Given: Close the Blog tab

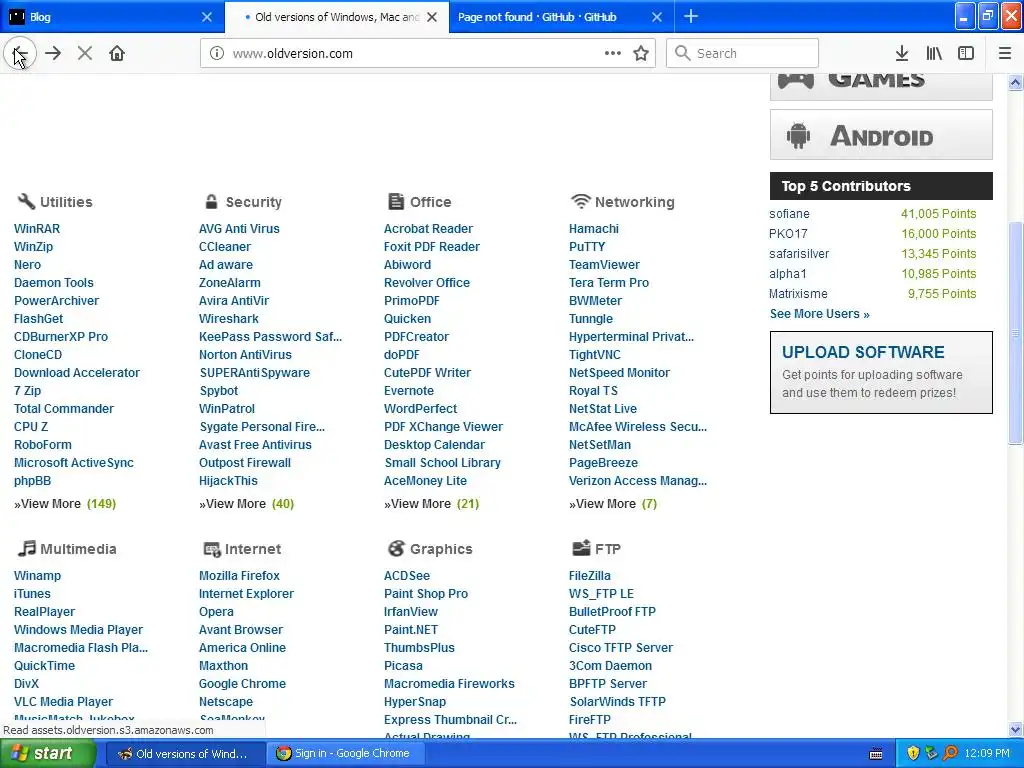Looking at the screenshot, I should click(207, 17).
